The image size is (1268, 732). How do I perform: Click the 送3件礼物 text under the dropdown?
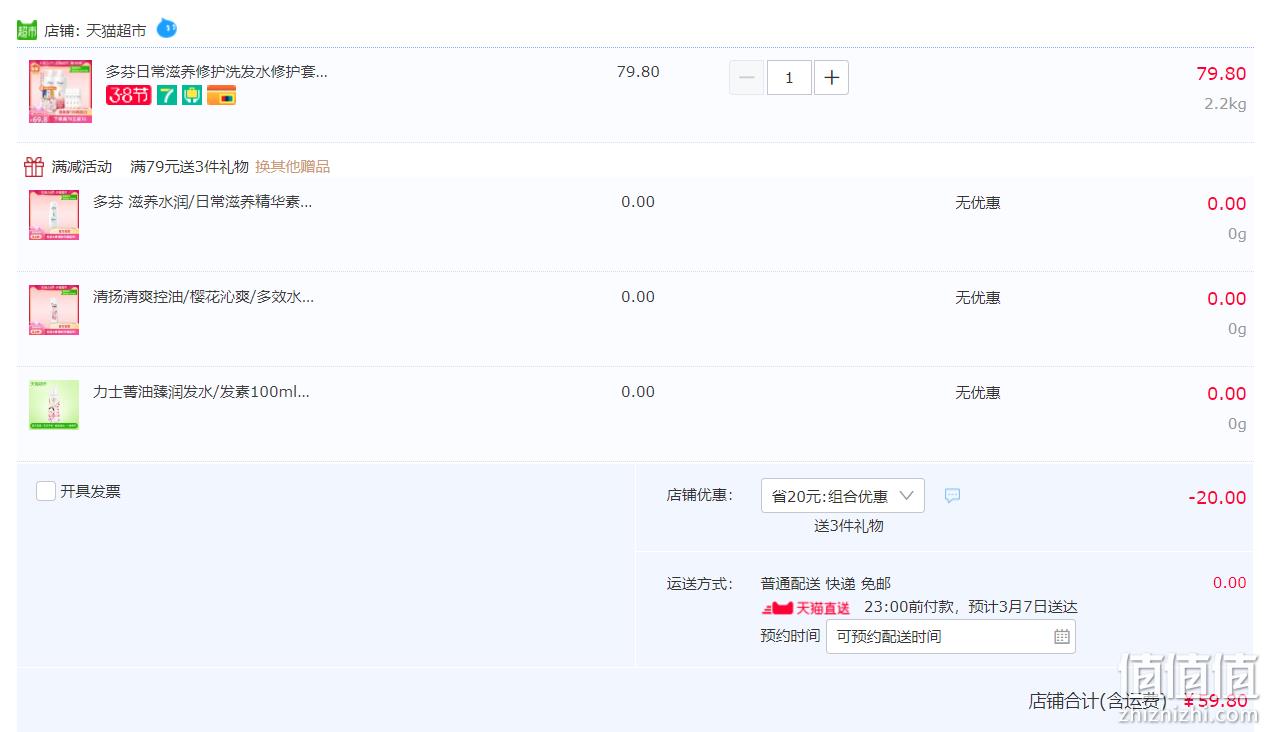[x=849, y=526]
